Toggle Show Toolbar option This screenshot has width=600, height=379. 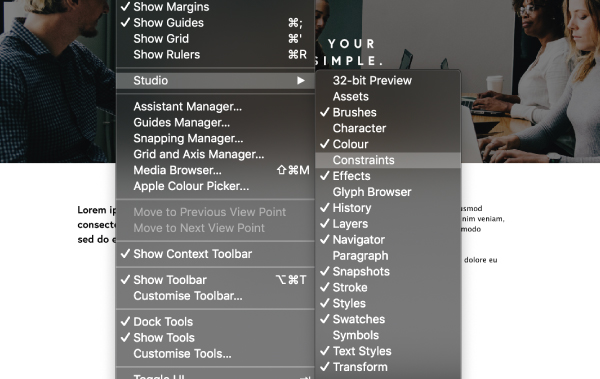coord(215,280)
